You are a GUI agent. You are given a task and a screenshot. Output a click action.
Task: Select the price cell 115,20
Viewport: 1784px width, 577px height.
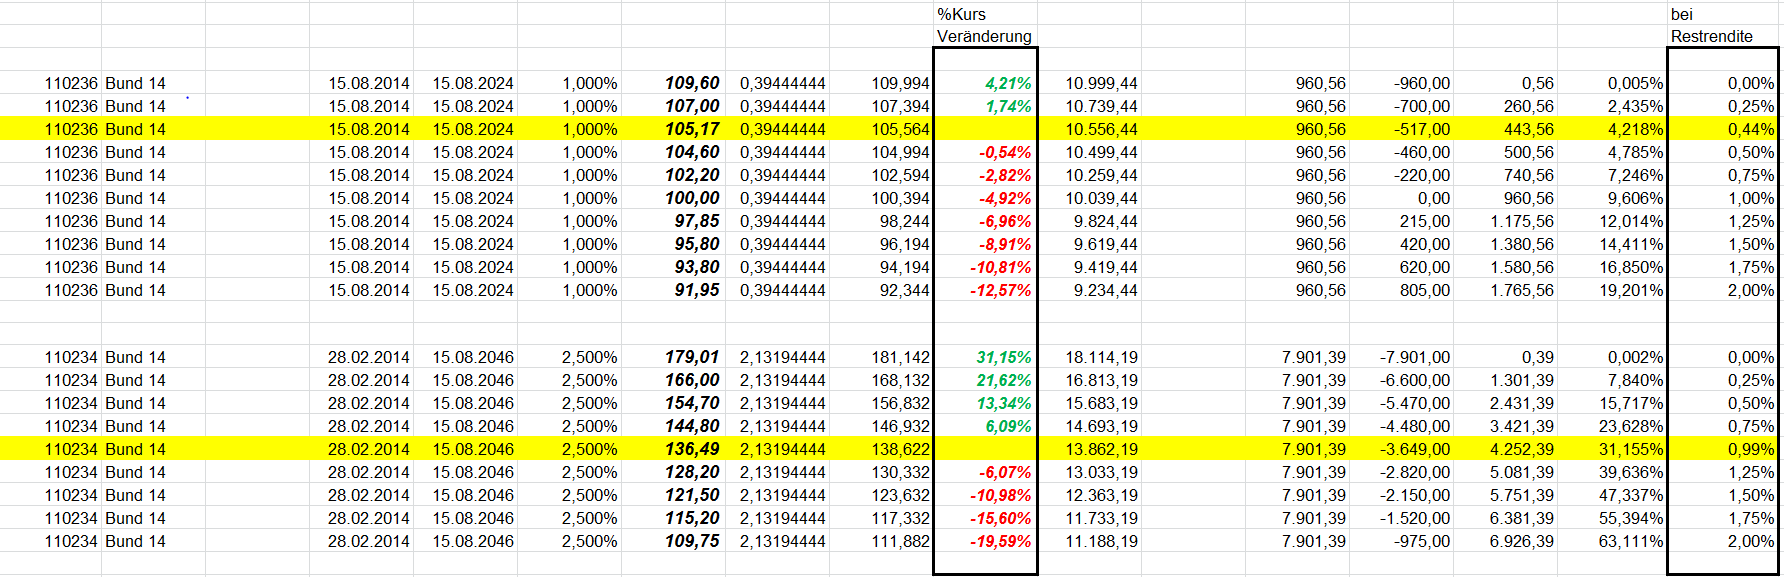(x=673, y=518)
